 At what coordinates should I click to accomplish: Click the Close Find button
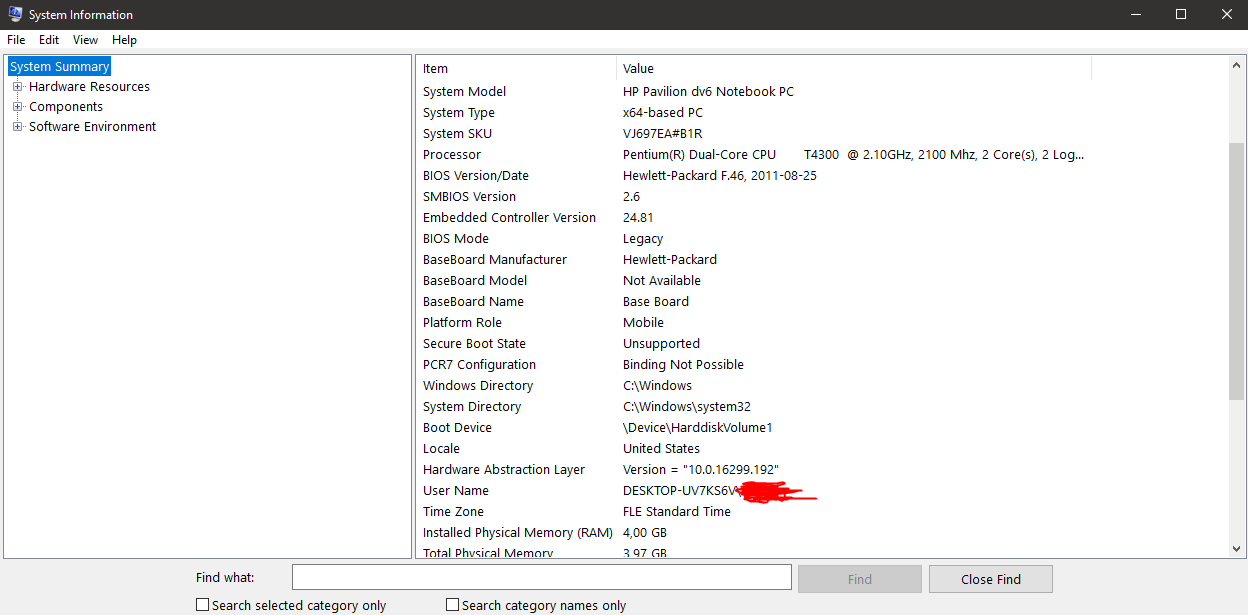tap(991, 579)
